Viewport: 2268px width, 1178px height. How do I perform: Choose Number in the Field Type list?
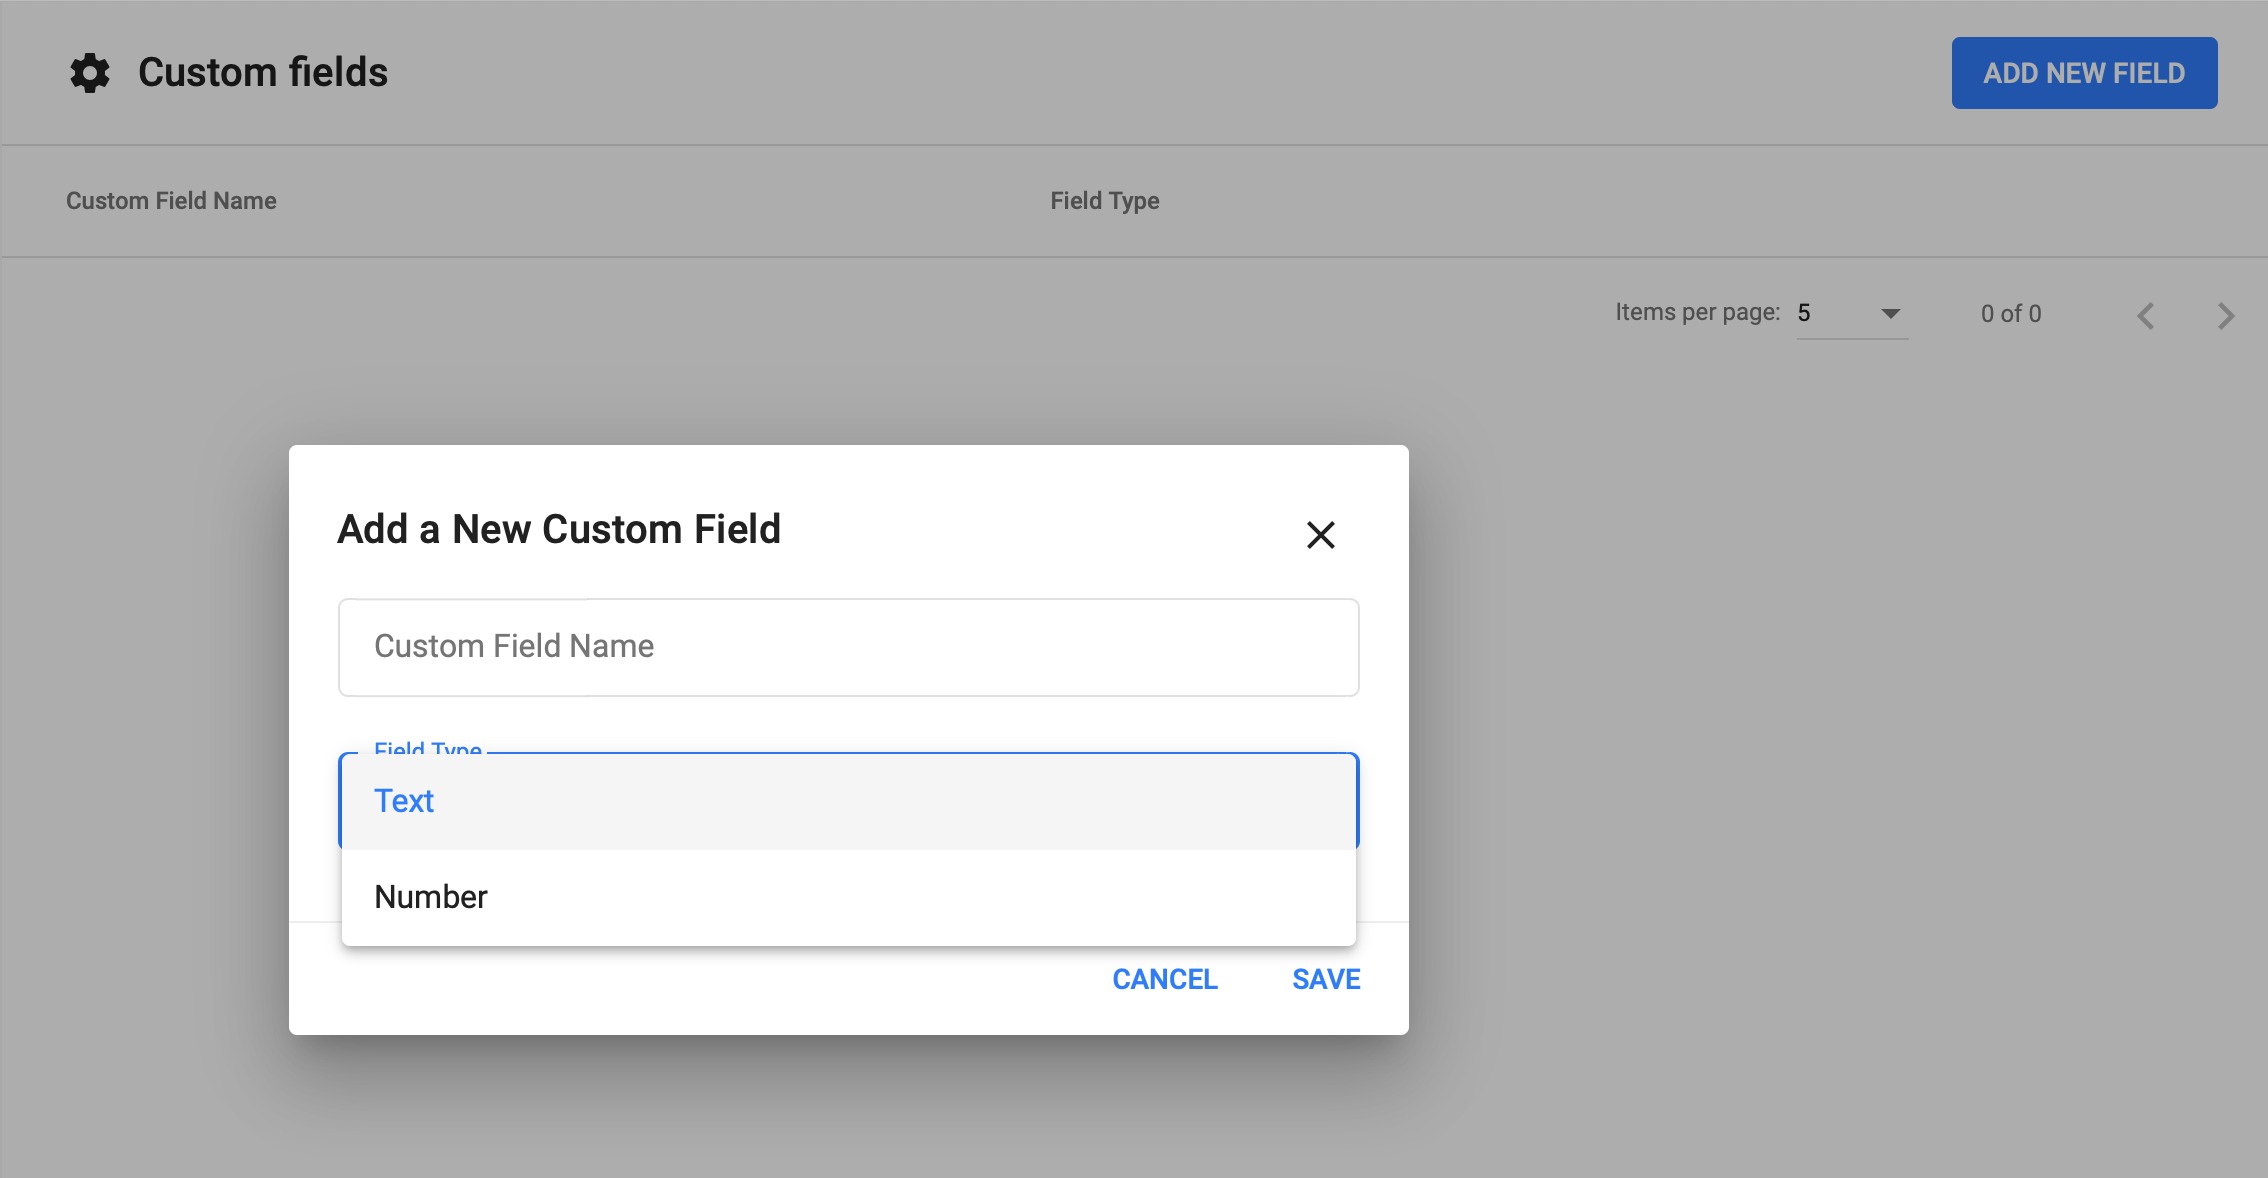pyautogui.click(x=848, y=897)
